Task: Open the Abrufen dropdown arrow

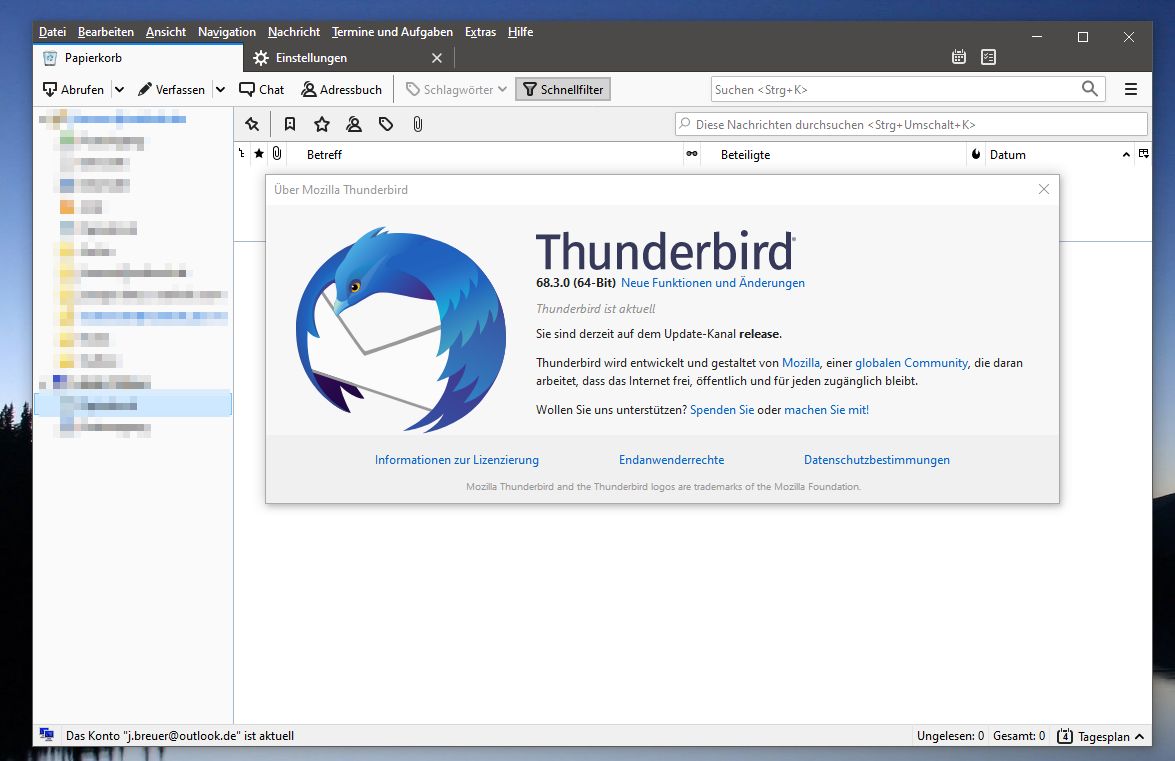Action: tap(119, 89)
